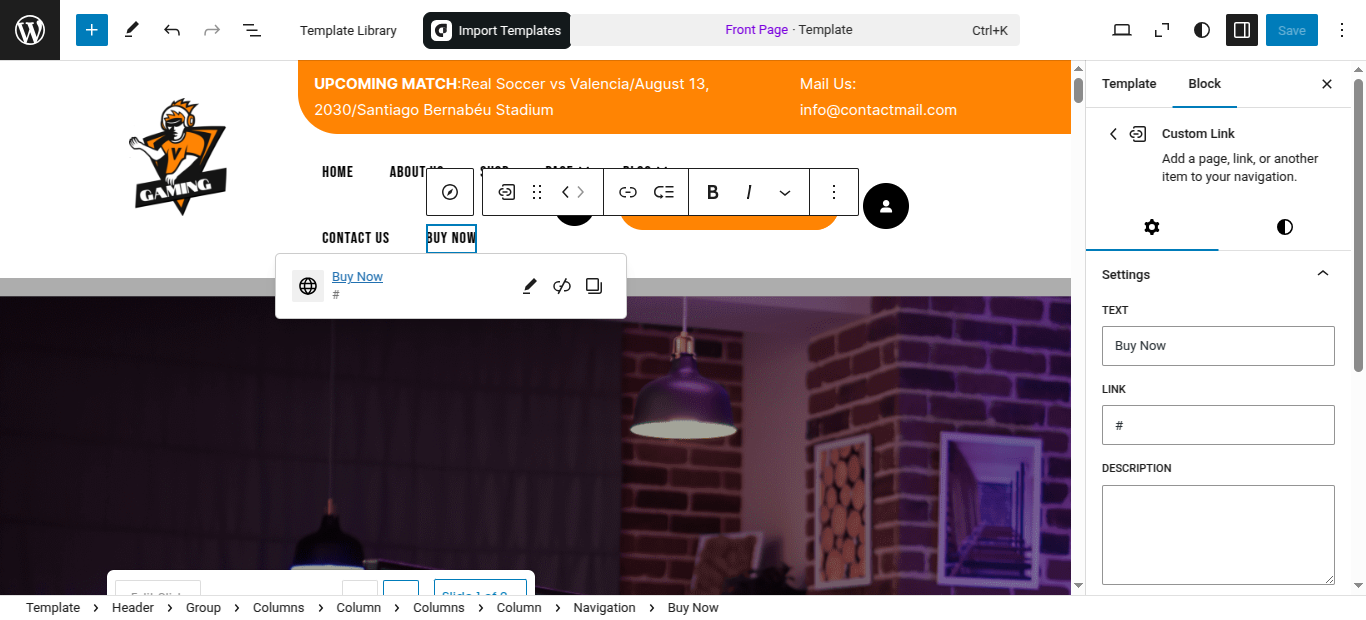1366x620 pixels.
Task: Select the Gaming site logo image
Action: click(178, 156)
